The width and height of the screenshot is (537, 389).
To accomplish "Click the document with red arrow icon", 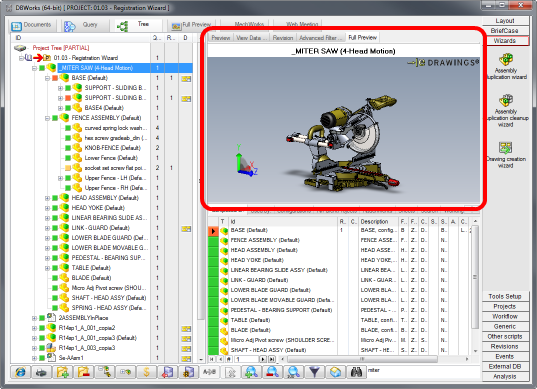I will pos(167,372).
